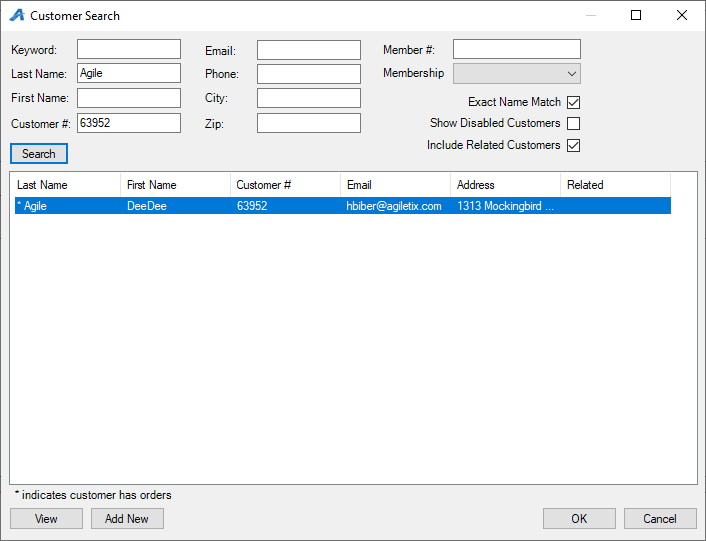The image size is (706, 541).
Task: Click the Agile app logo in title bar
Action: point(17,15)
